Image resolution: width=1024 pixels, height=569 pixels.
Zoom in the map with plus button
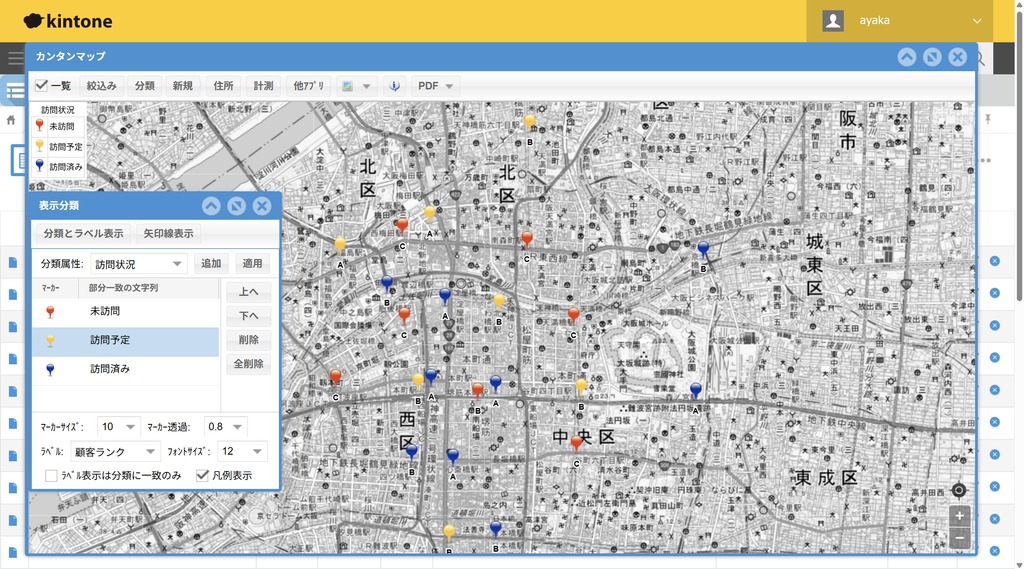click(x=959, y=516)
